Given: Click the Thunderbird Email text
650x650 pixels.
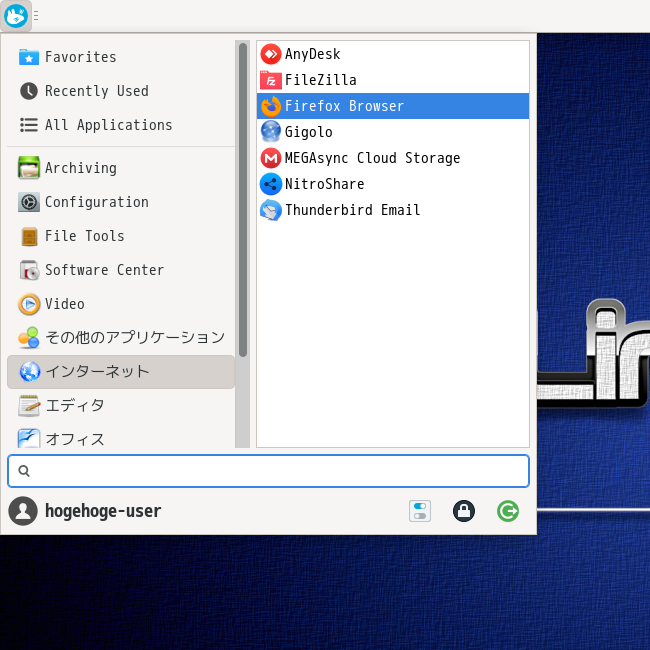Looking at the screenshot, I should (x=352, y=210).
